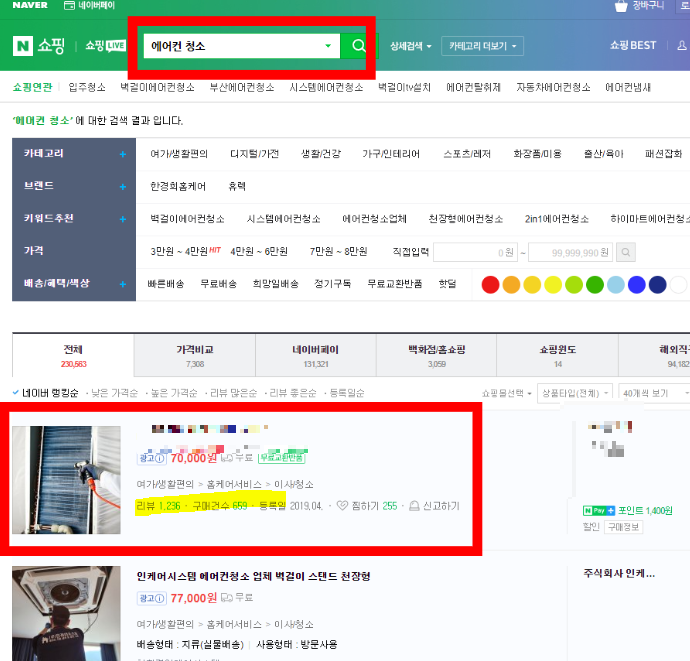Click the green search magnifier button
Image resolution: width=690 pixels, height=661 pixels.
click(358, 46)
